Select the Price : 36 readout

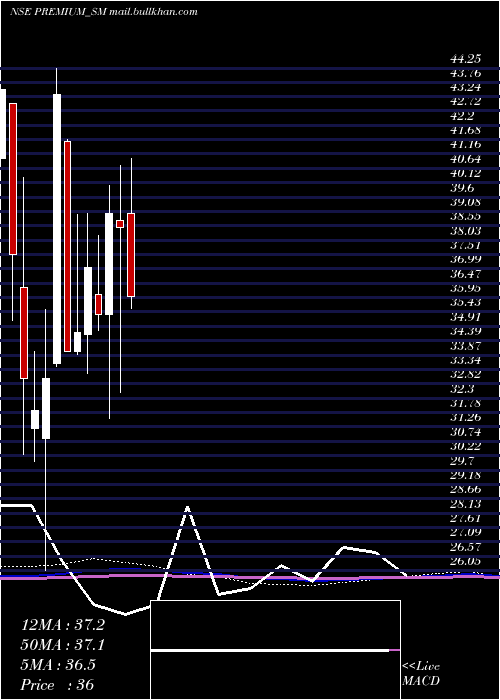58,684
